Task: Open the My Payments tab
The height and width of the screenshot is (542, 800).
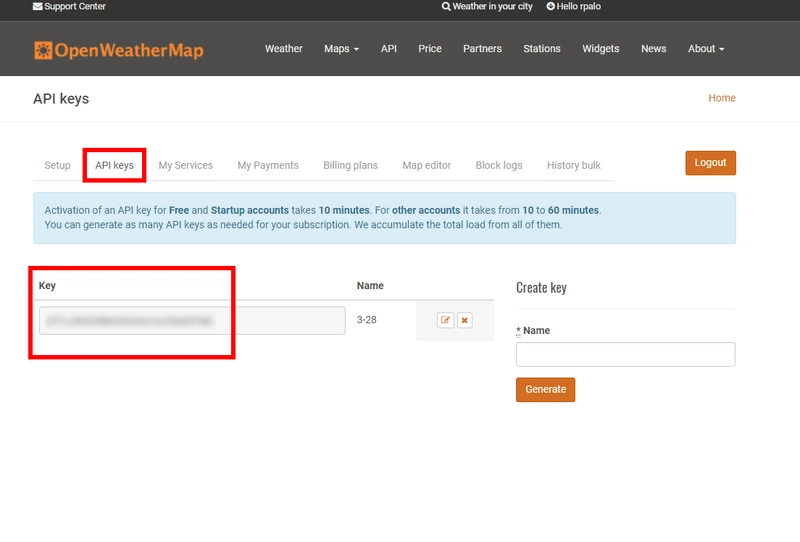Action: coord(268,165)
